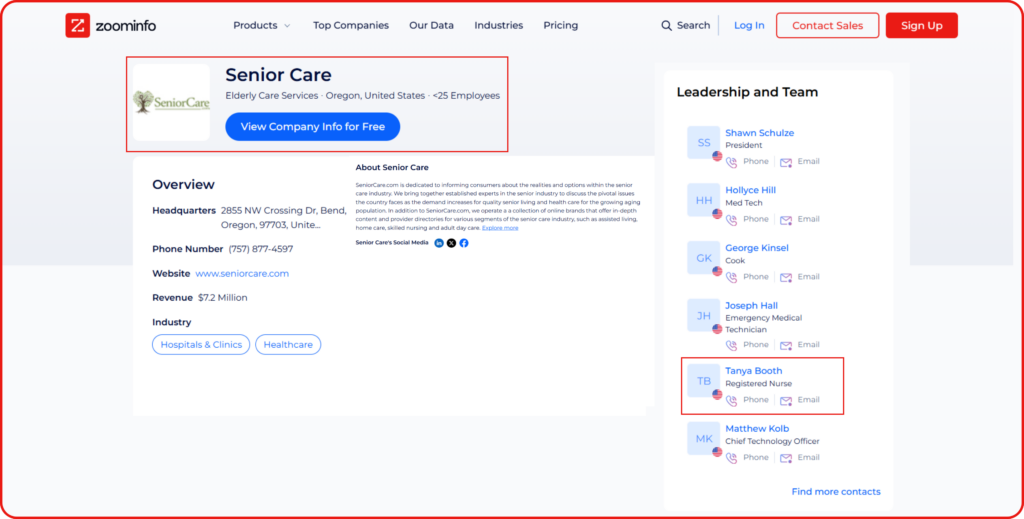Click the Contact Sales button
This screenshot has height=519, width=1024.
click(x=827, y=25)
